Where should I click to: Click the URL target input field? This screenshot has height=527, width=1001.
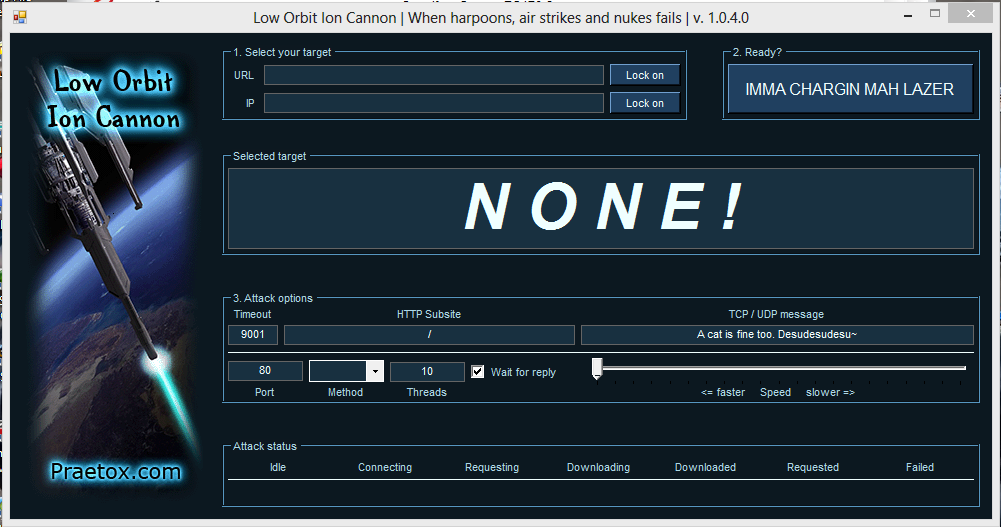[x=434, y=75]
